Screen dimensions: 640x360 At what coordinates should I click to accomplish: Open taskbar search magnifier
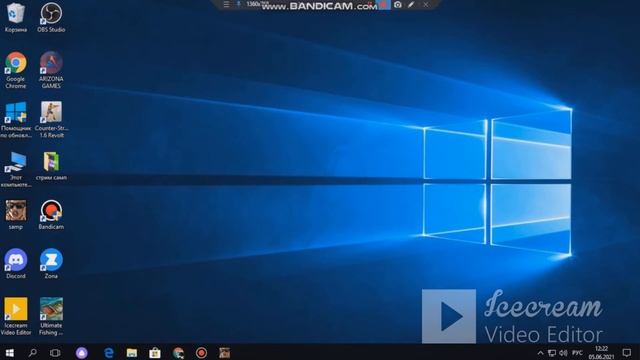click(32, 353)
